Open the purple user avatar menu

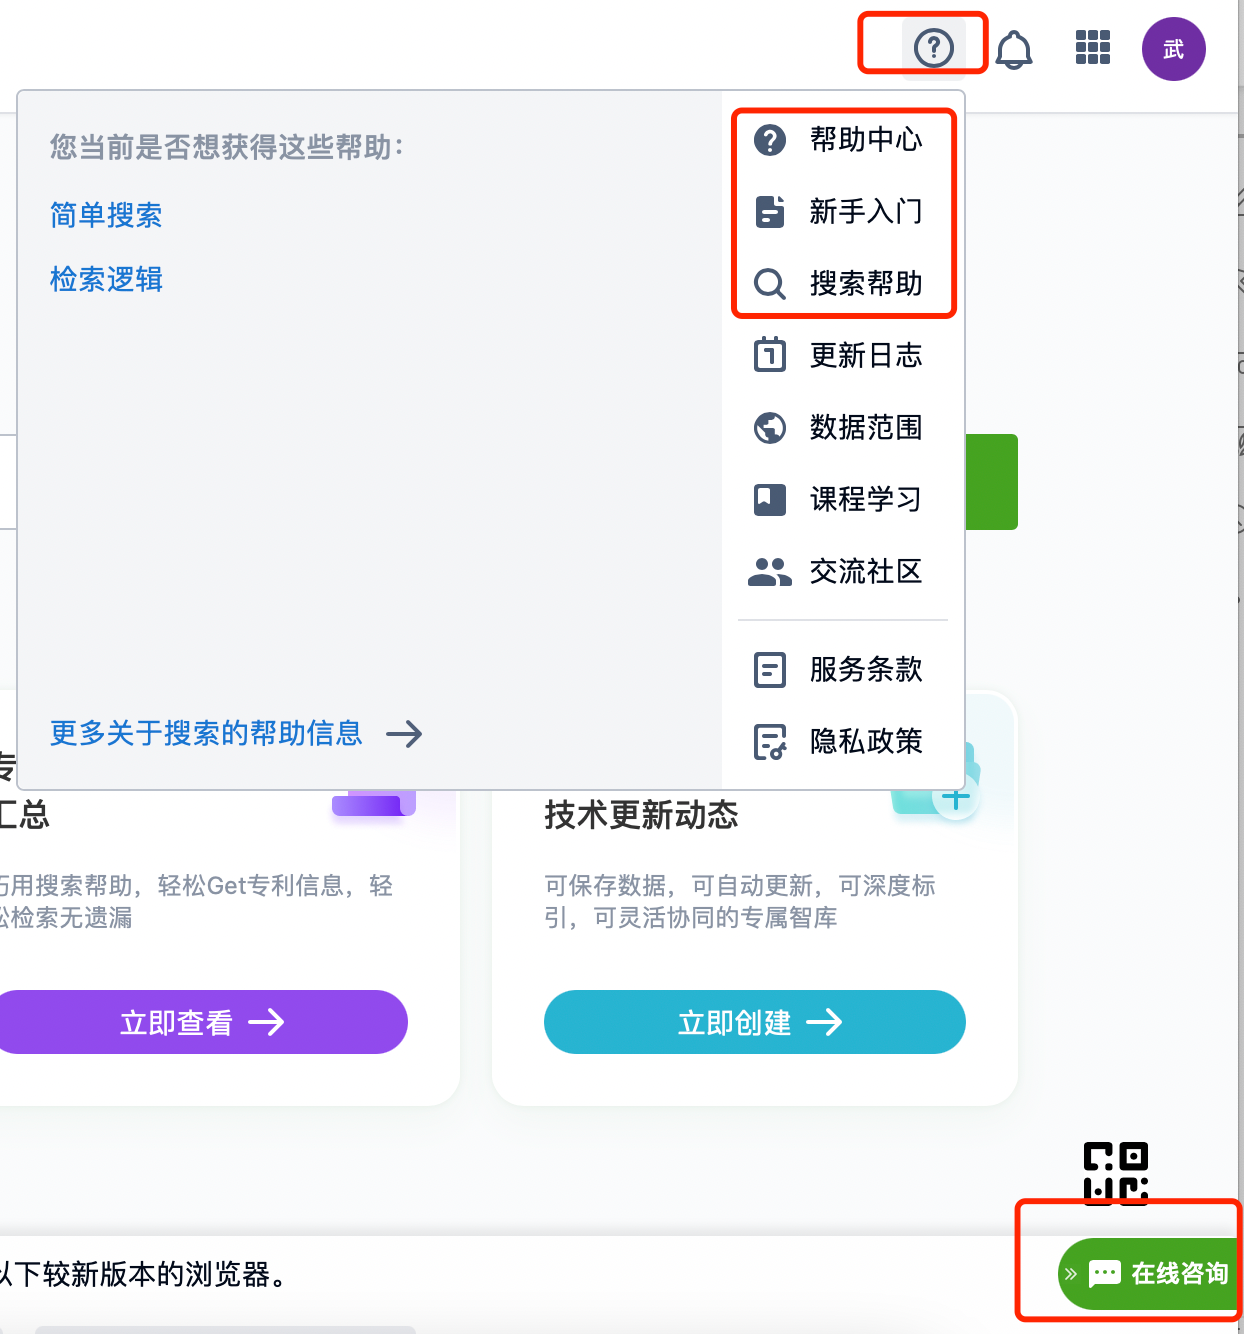[x=1173, y=49]
